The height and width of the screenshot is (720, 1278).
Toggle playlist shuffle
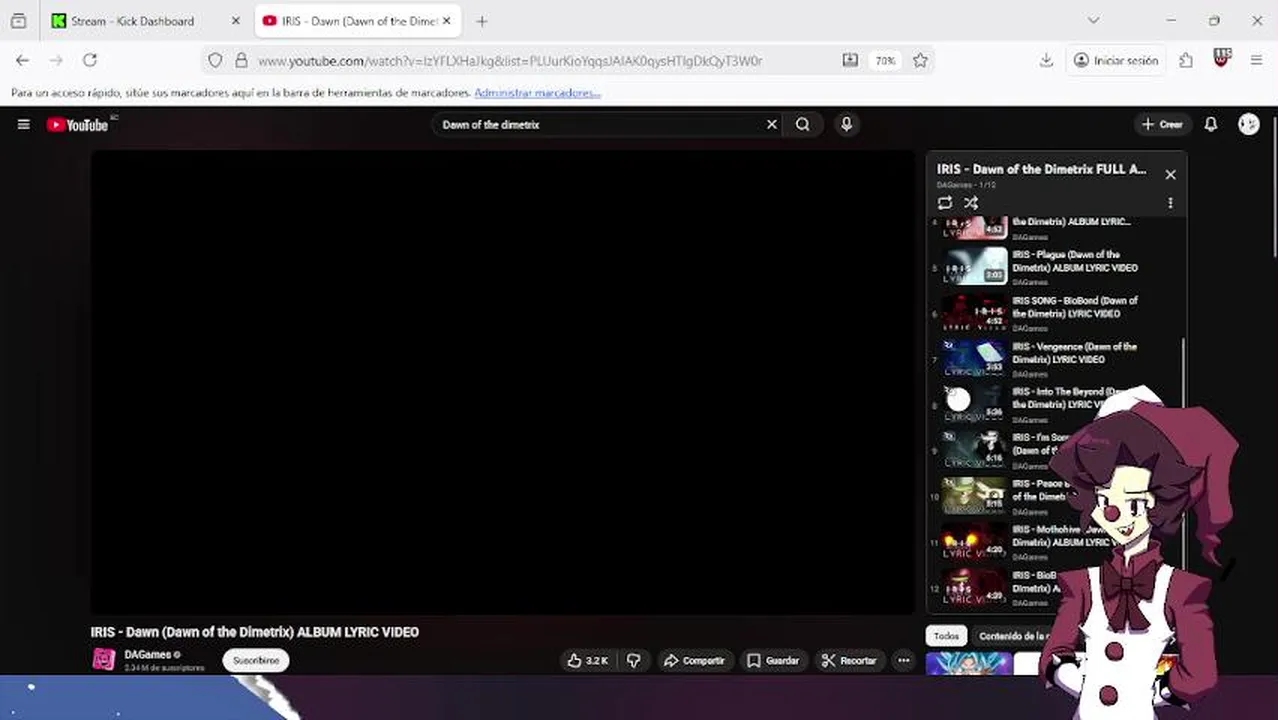coord(970,203)
